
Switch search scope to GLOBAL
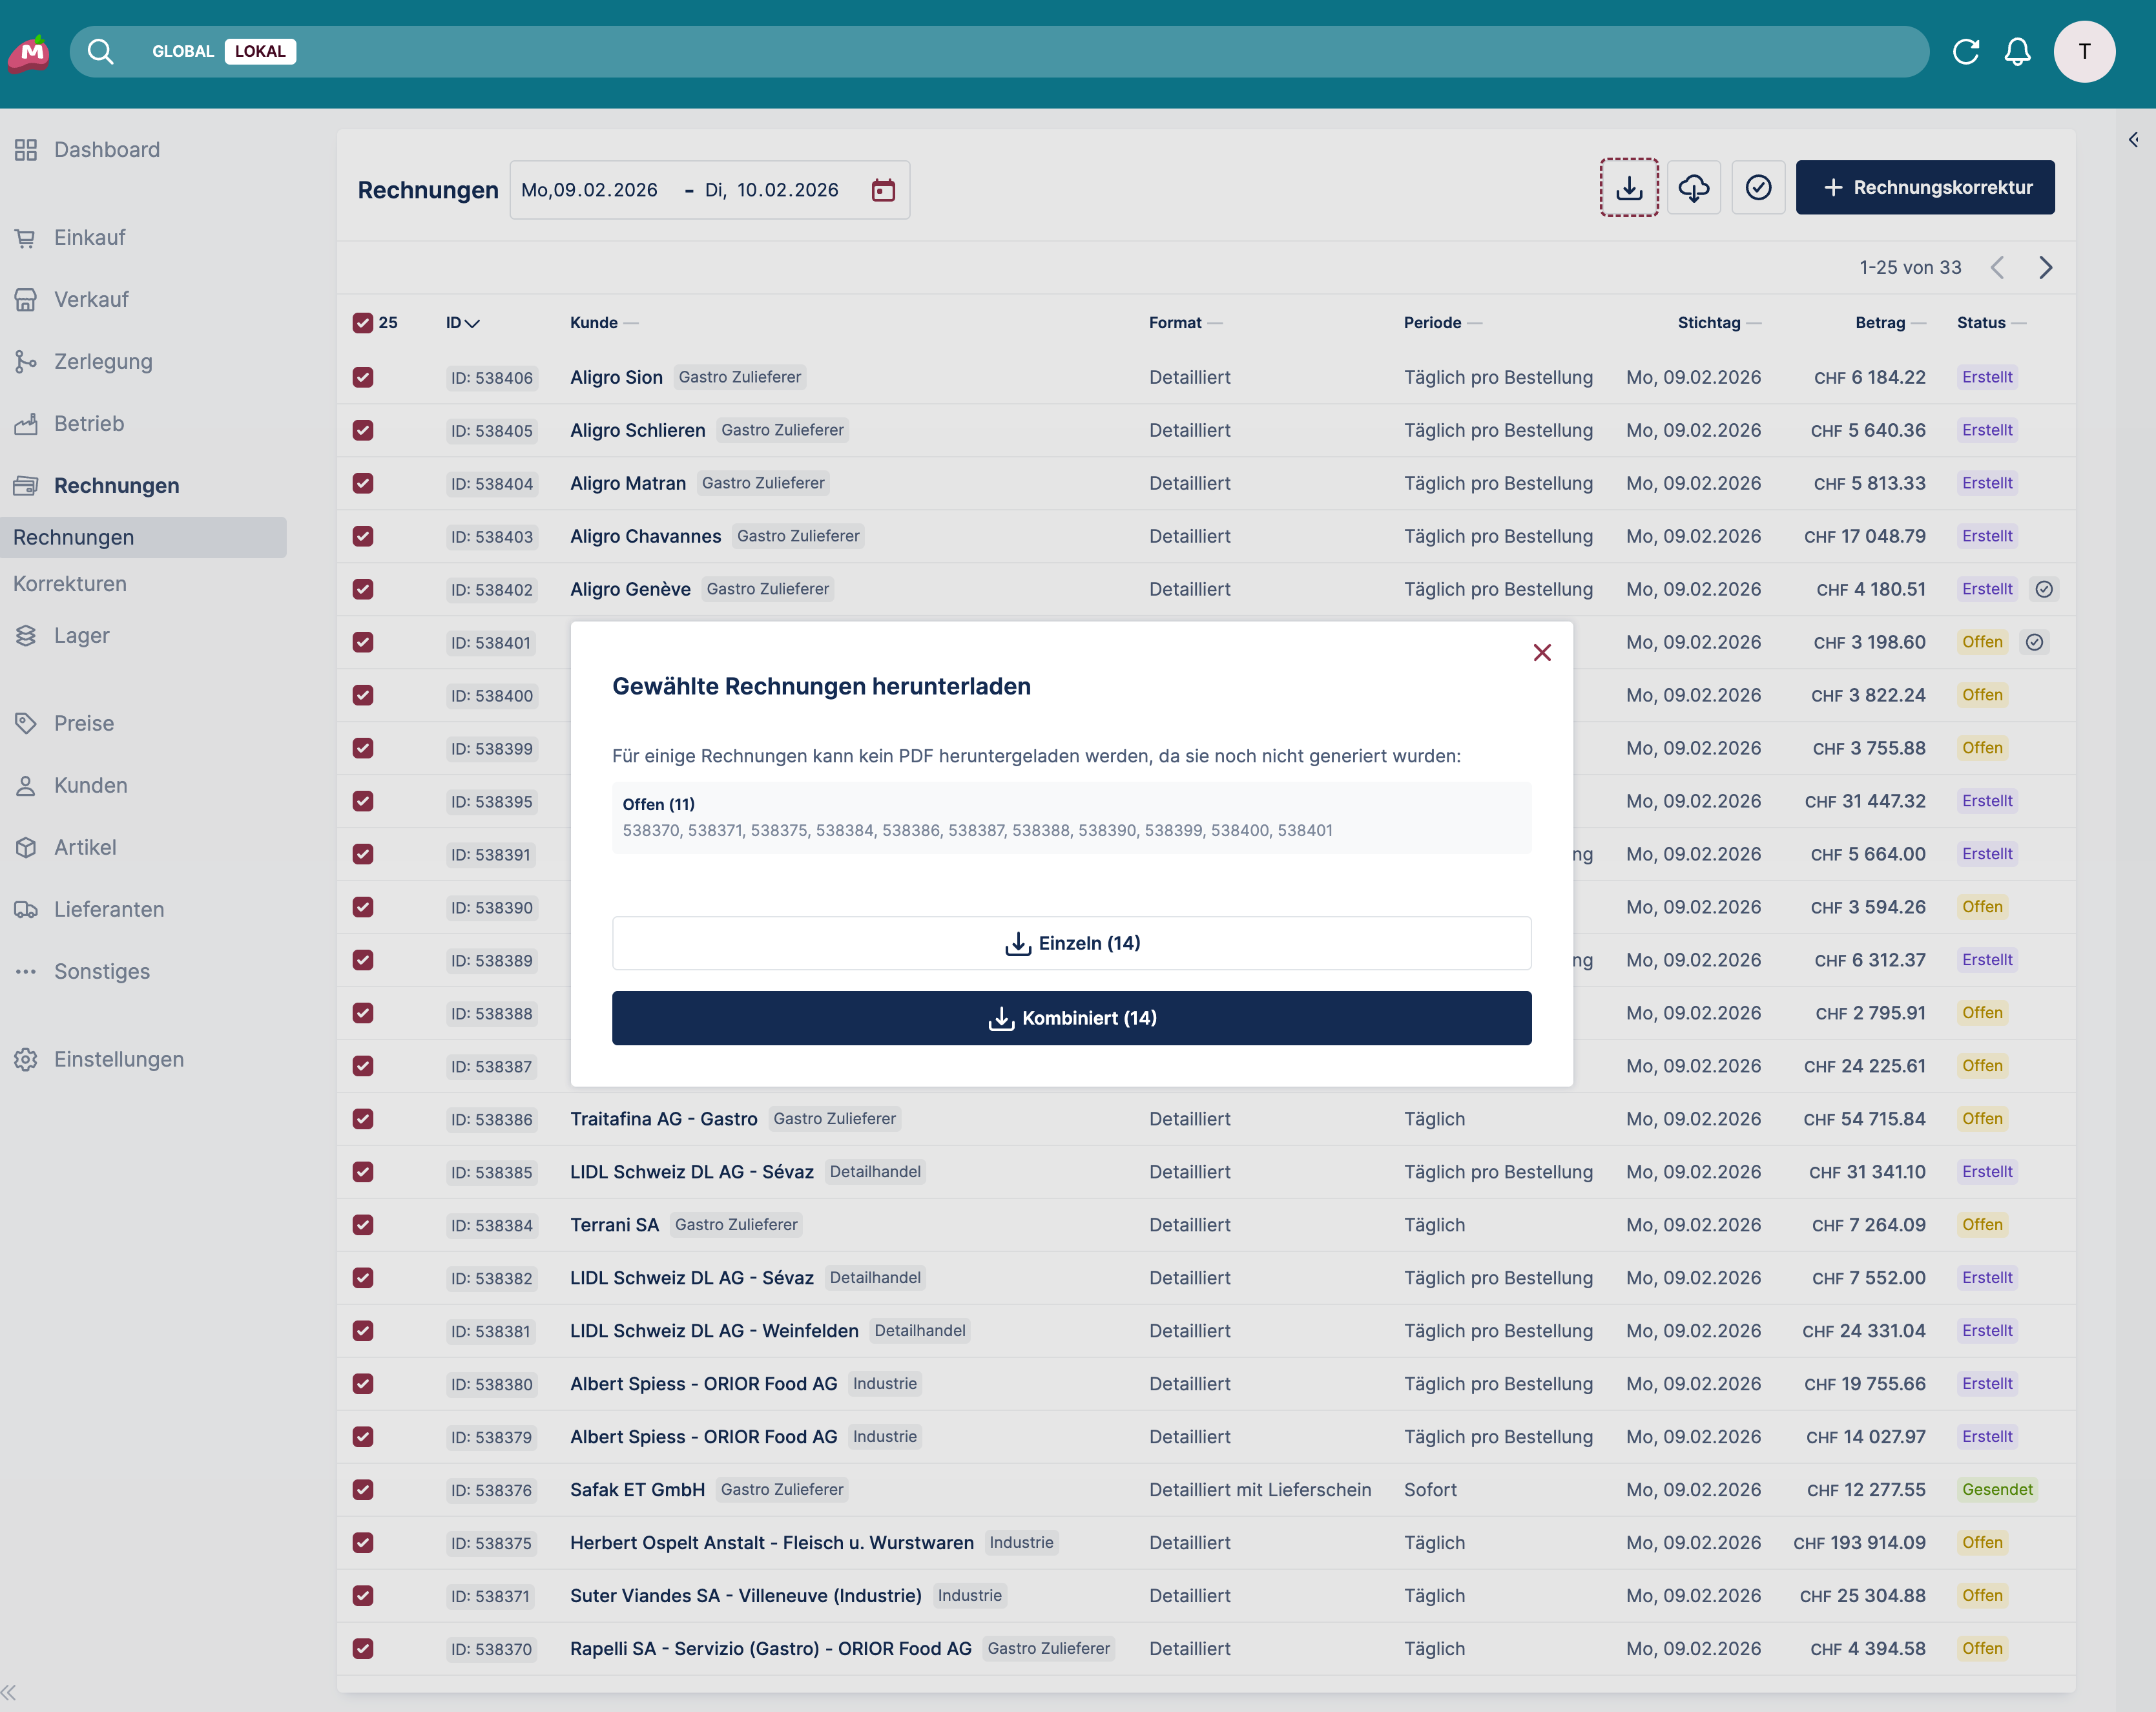(183, 52)
